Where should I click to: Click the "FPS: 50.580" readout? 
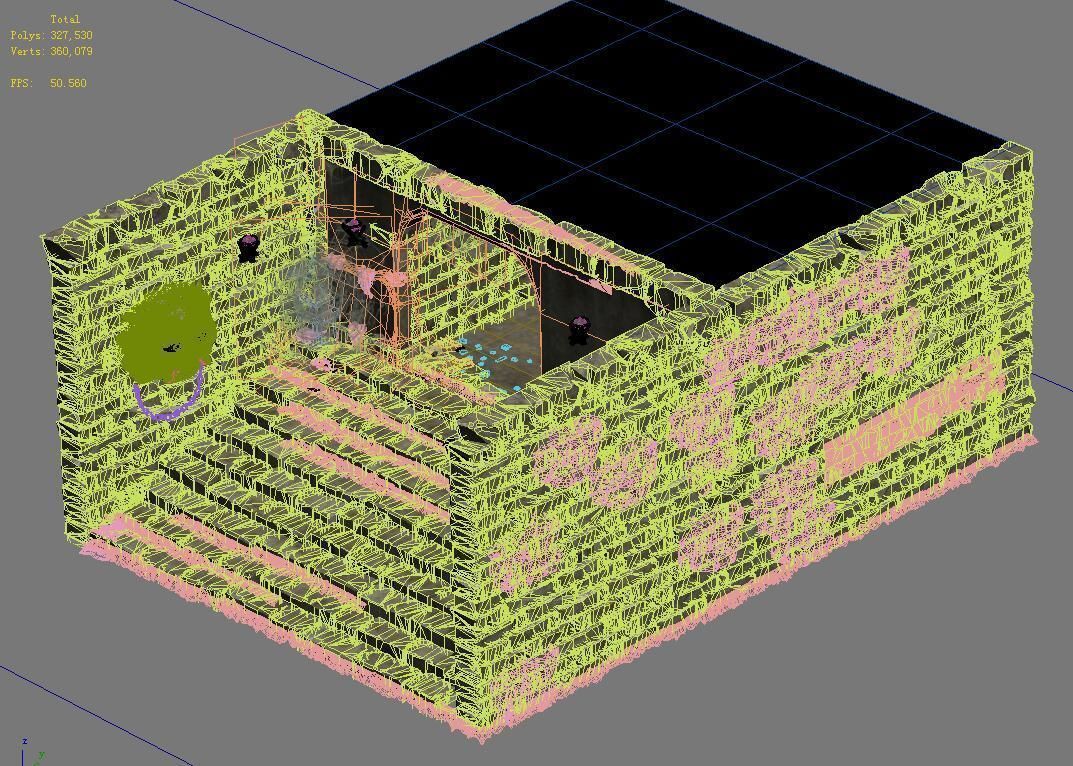coord(48,83)
